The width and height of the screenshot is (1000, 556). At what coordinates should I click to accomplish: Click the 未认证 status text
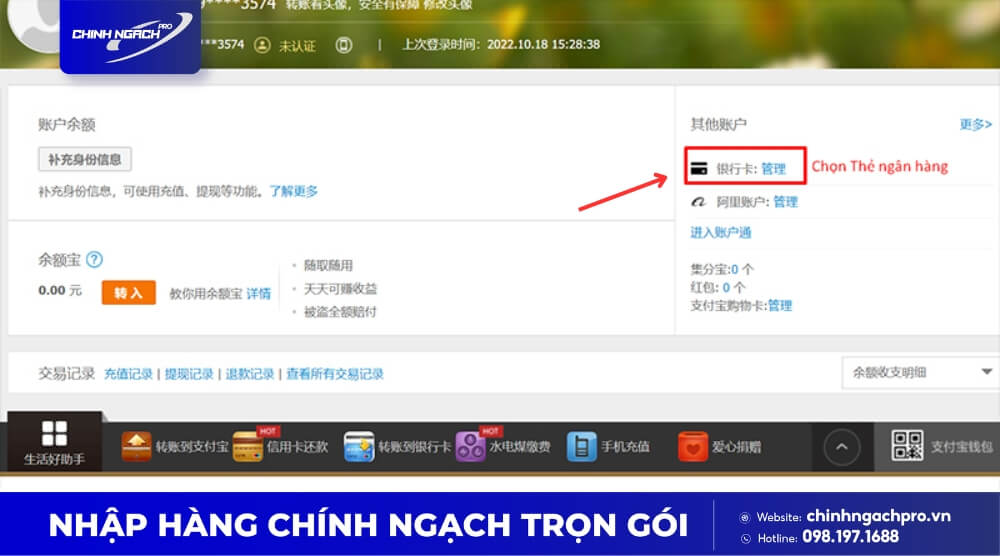click(297, 46)
